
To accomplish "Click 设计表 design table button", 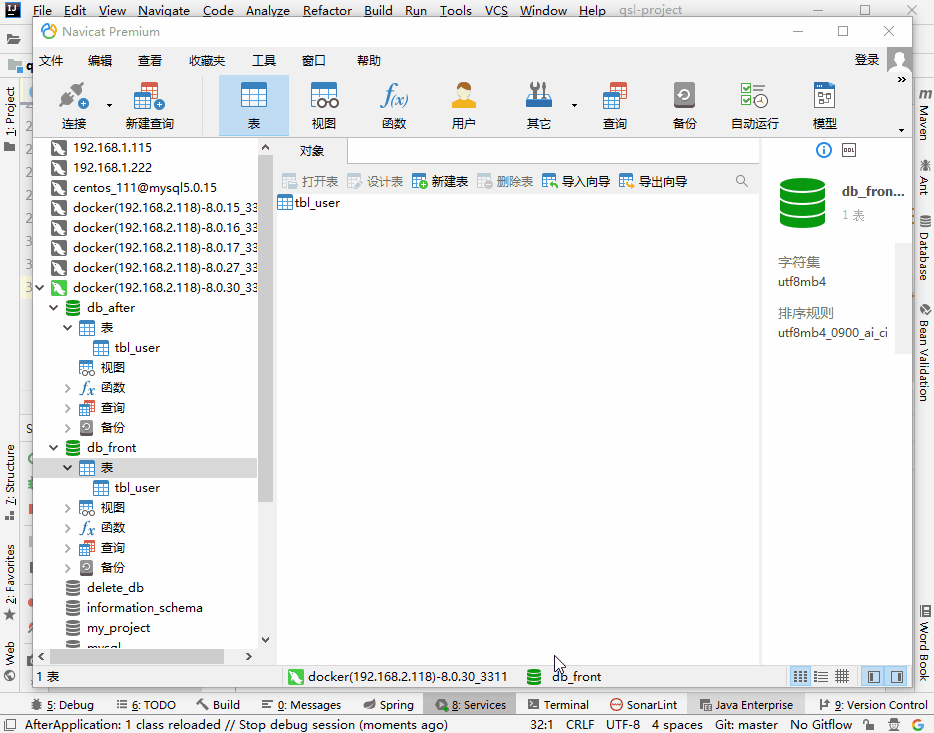I will (x=375, y=181).
